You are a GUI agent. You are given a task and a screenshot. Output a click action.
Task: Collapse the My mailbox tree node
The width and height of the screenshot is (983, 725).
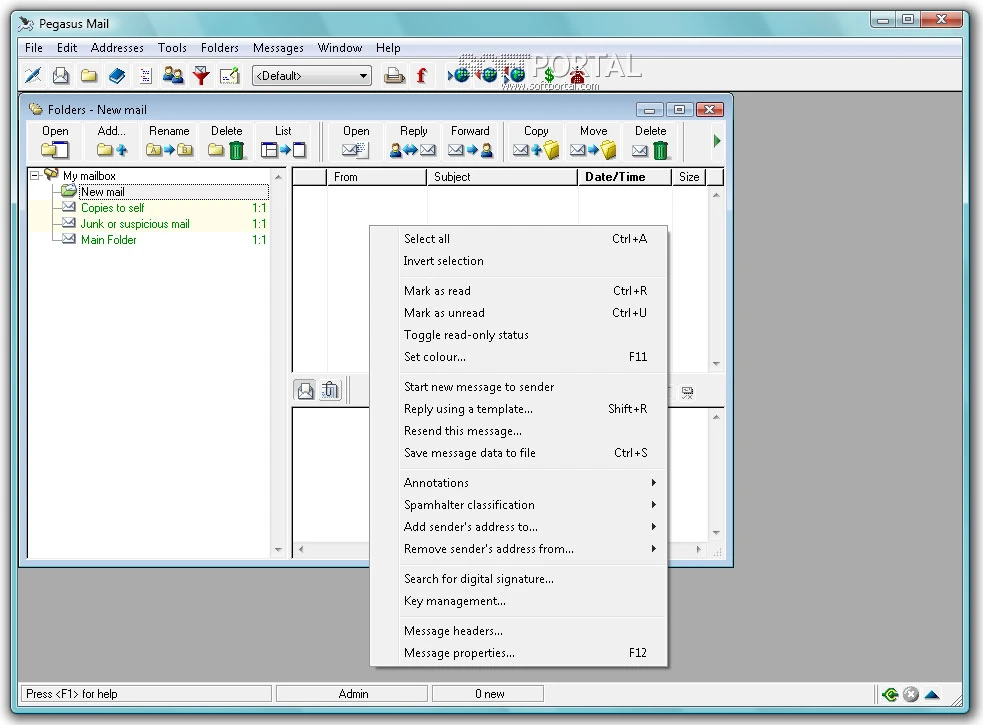click(35, 176)
